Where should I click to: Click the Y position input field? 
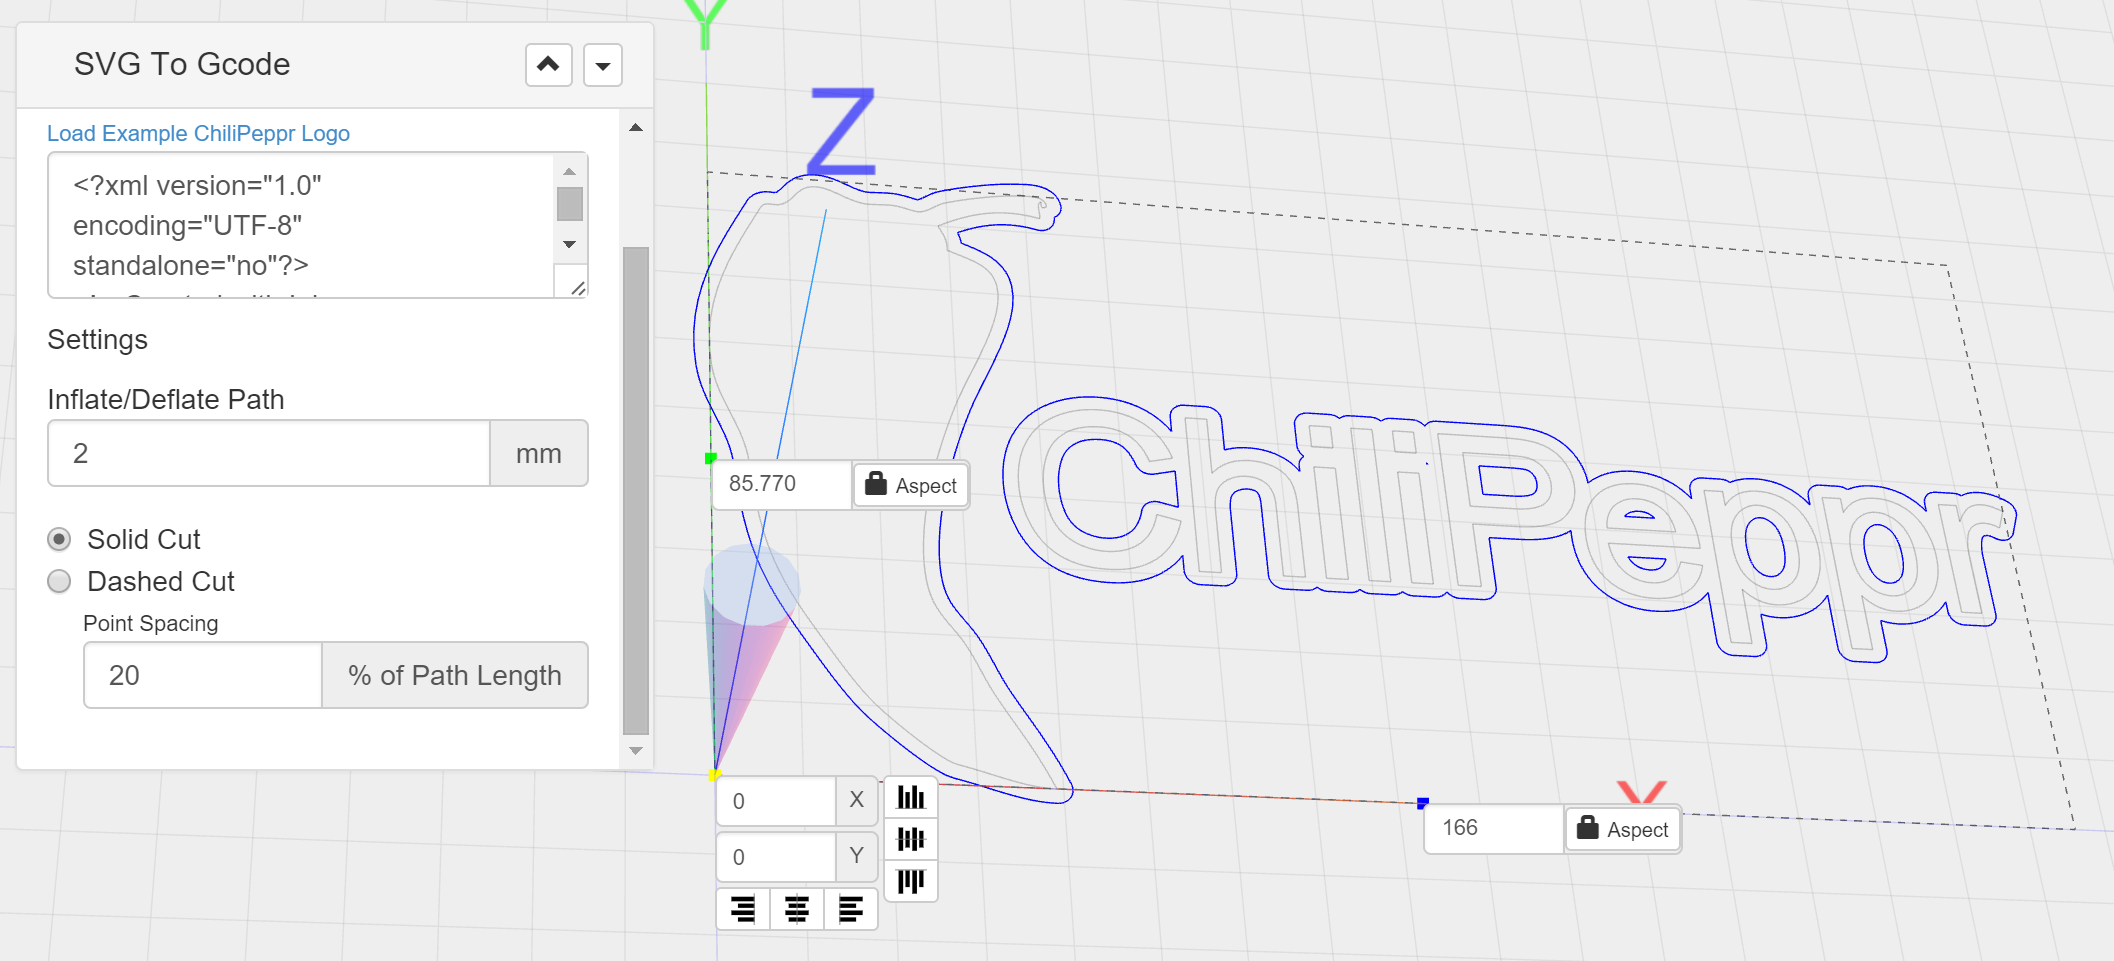pyautogui.click(x=776, y=857)
